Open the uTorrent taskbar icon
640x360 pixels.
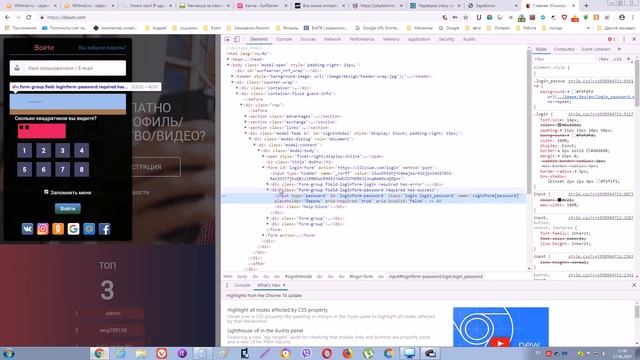click(x=368, y=353)
